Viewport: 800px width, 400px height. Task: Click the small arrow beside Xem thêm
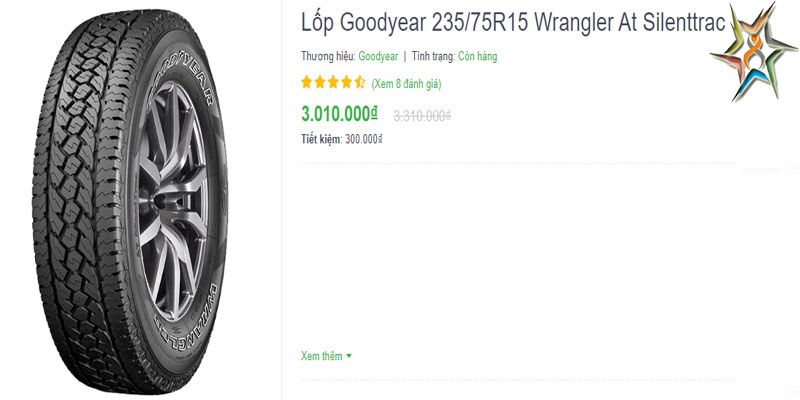click(x=349, y=356)
